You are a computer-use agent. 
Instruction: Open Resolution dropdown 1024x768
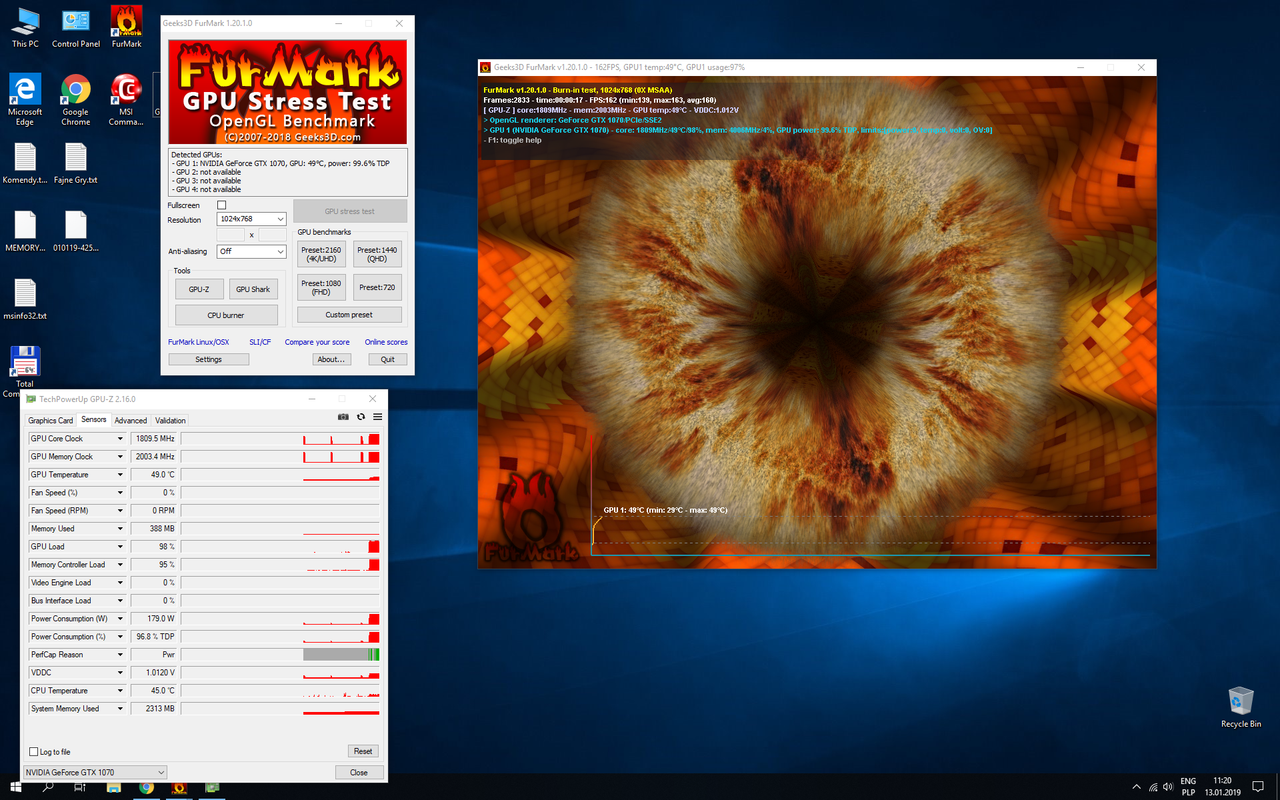click(x=252, y=219)
